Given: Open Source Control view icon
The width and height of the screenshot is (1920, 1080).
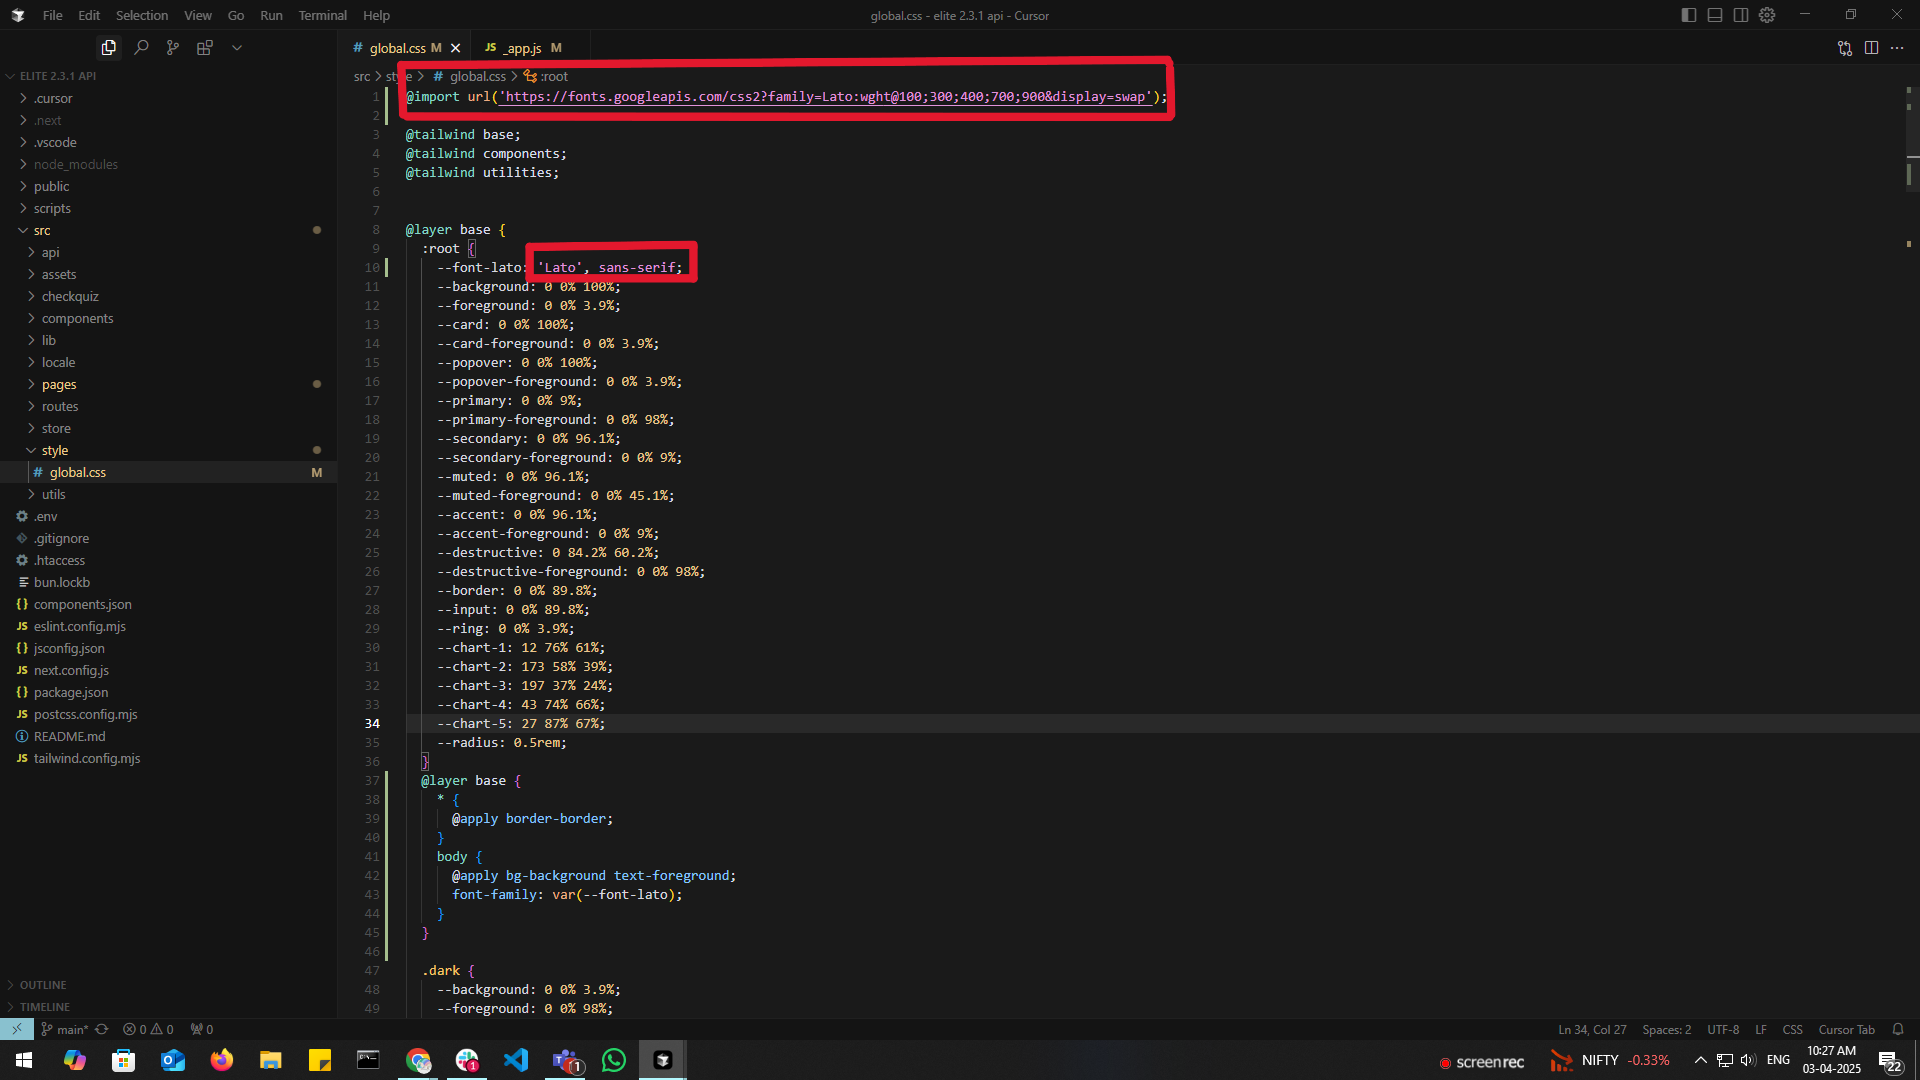Looking at the screenshot, I should pos(173,47).
